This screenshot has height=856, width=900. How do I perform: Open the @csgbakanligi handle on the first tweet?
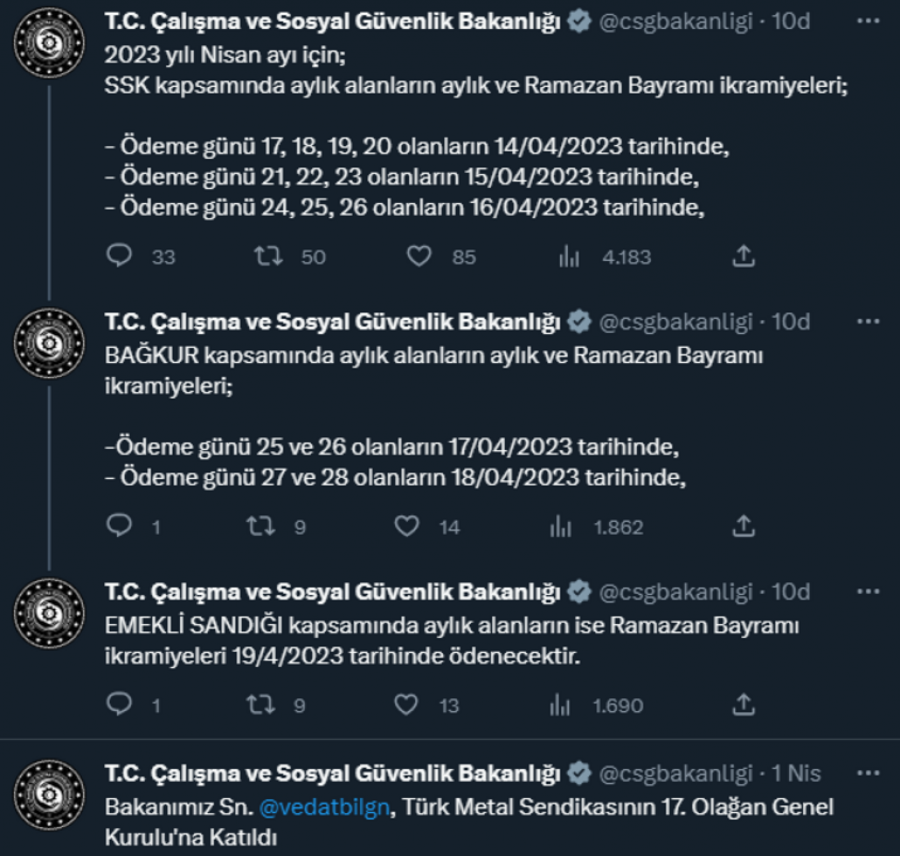[675, 22]
